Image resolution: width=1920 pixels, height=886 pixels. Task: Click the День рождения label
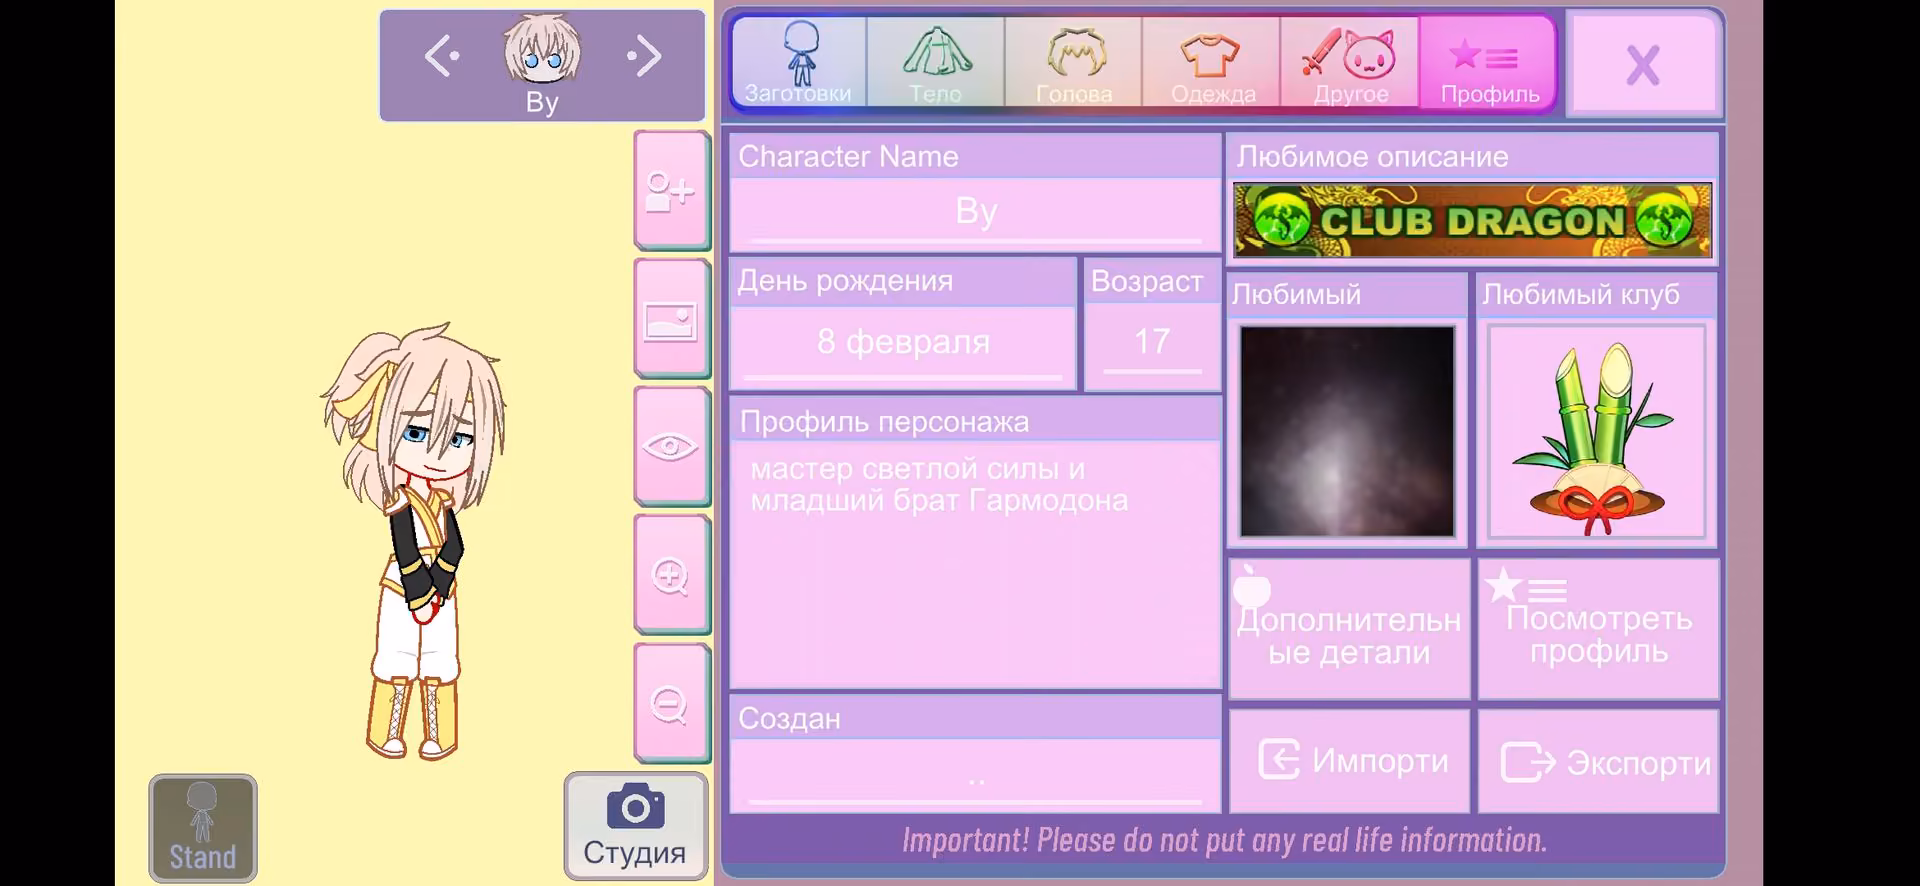[x=845, y=281]
